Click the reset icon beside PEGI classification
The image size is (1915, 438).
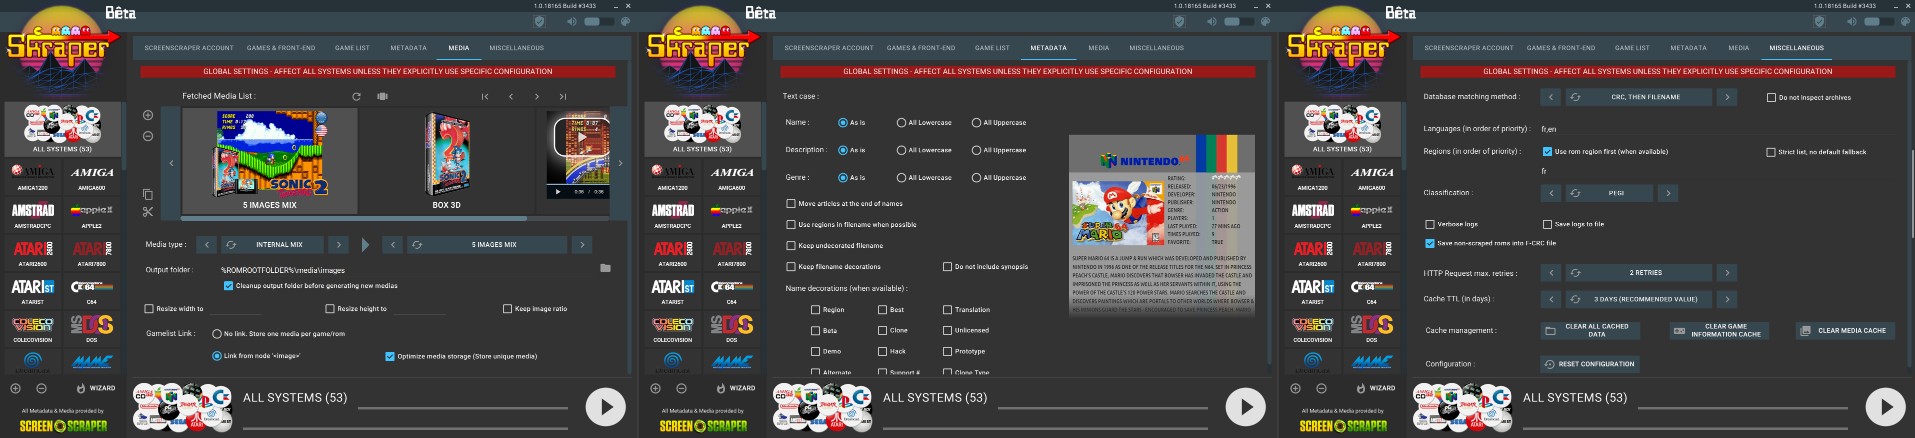(1575, 193)
